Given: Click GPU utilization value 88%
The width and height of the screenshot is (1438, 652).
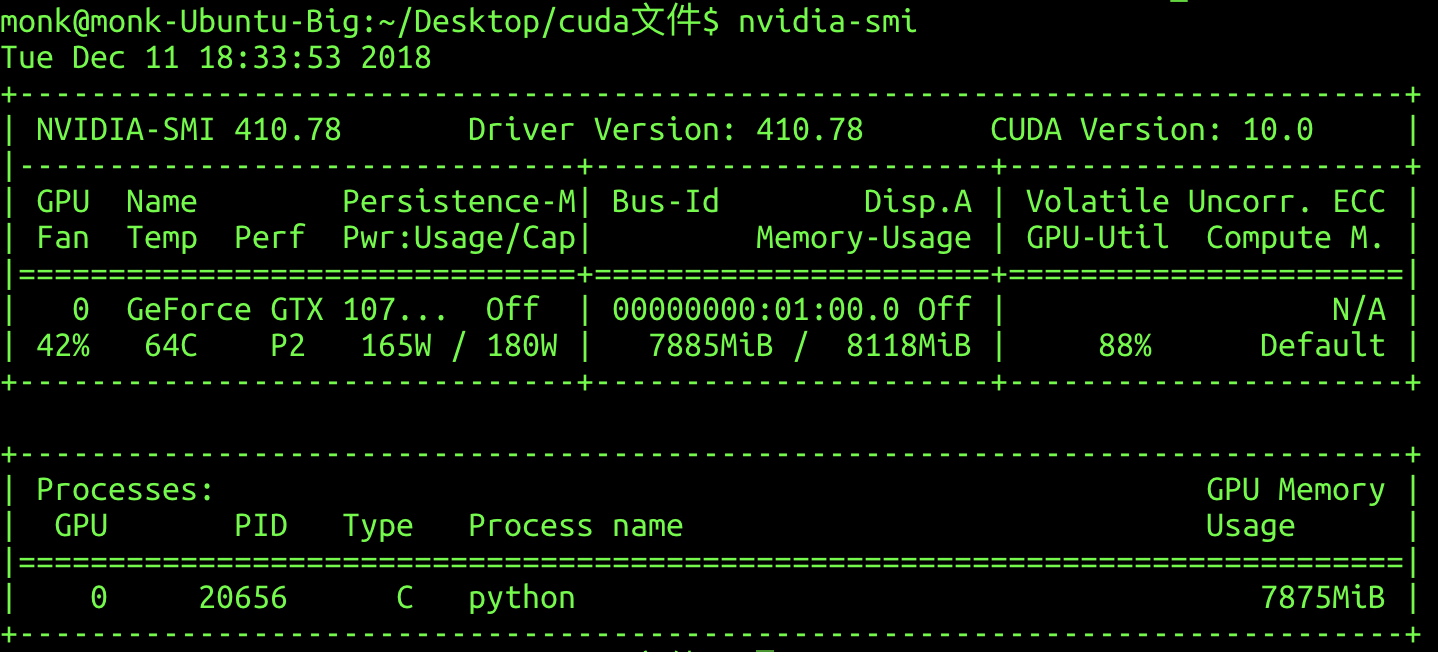Looking at the screenshot, I should coord(1124,346).
